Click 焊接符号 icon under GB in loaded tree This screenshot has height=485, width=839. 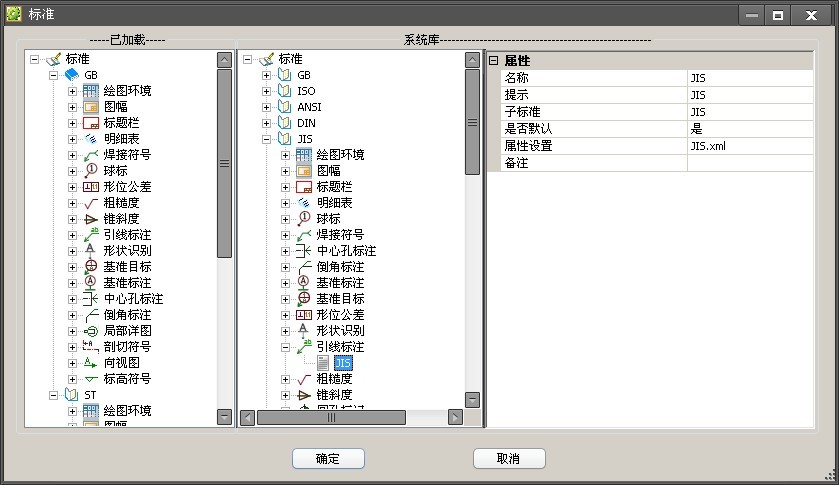click(x=90, y=155)
